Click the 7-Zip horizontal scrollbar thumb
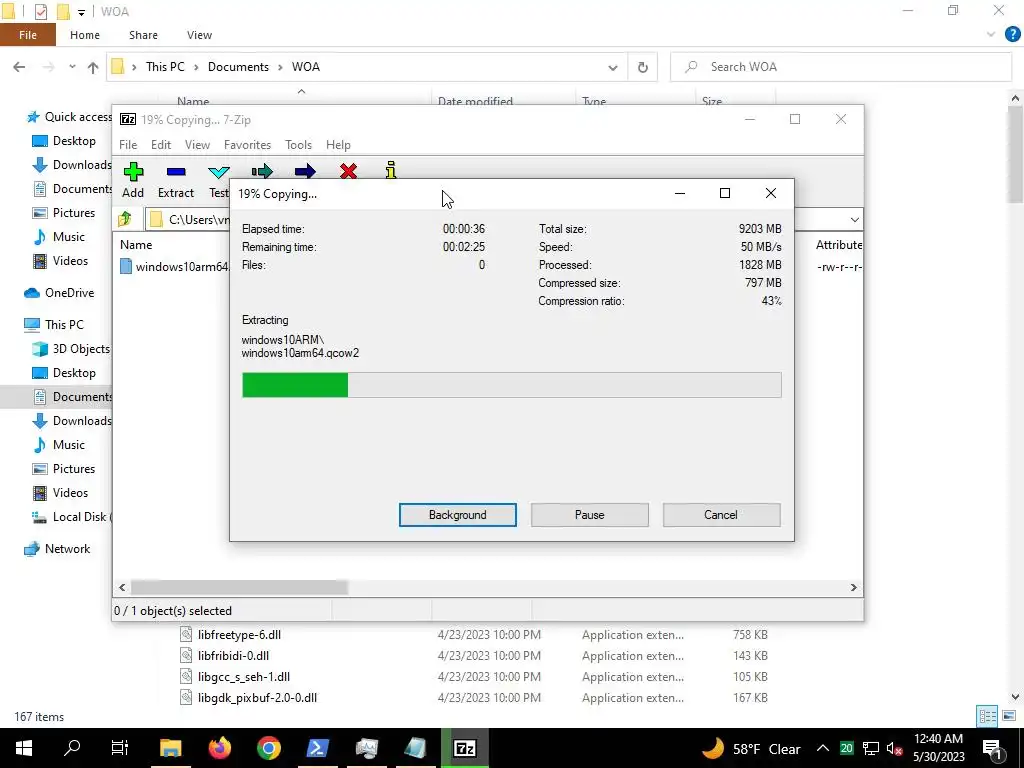 [239, 587]
